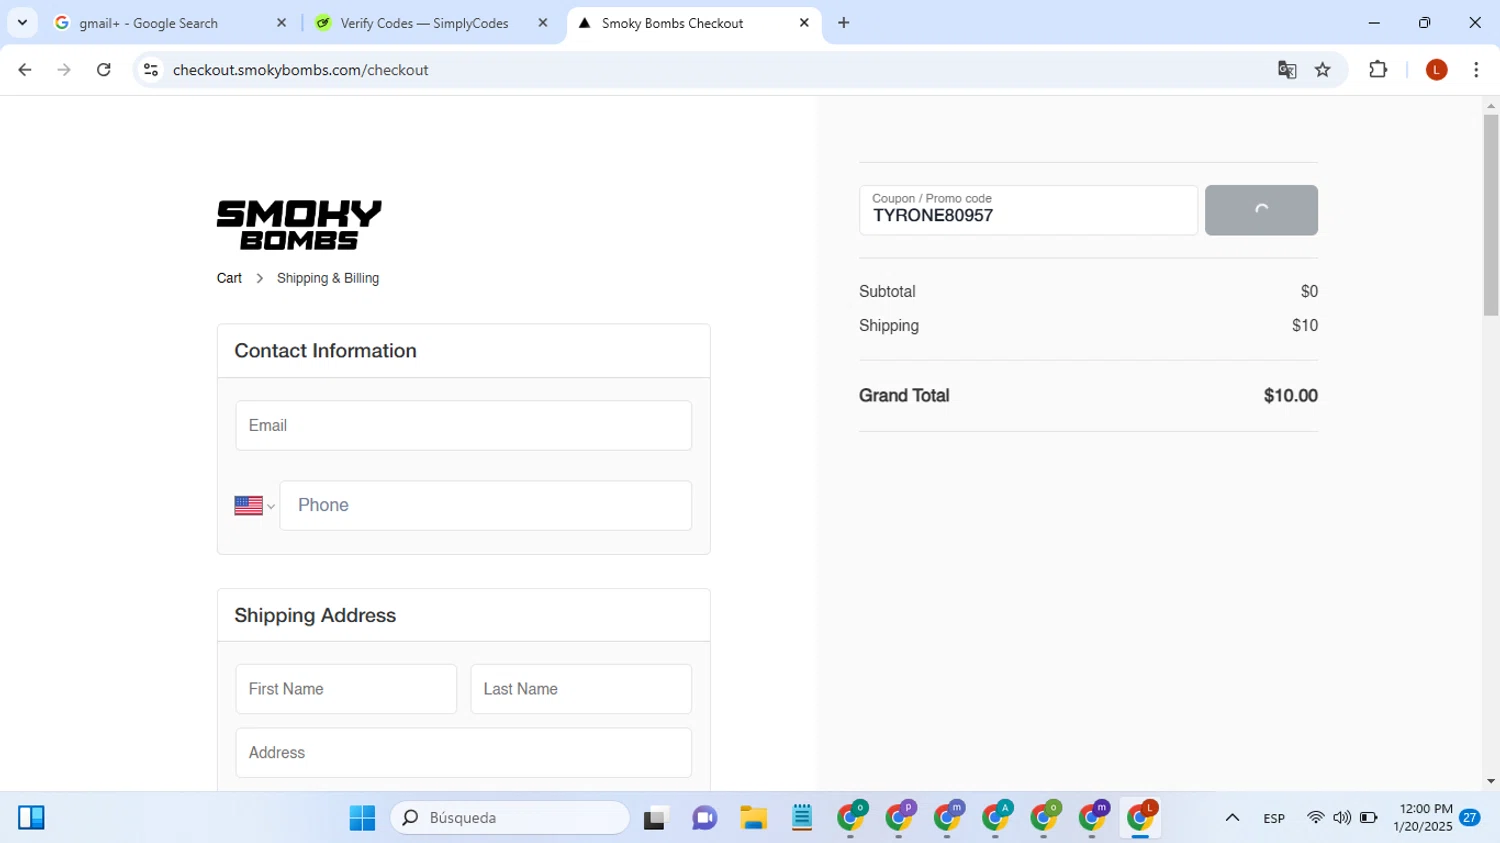The width and height of the screenshot is (1500, 843).
Task: Bookmark this page with star icon
Action: [1323, 70]
